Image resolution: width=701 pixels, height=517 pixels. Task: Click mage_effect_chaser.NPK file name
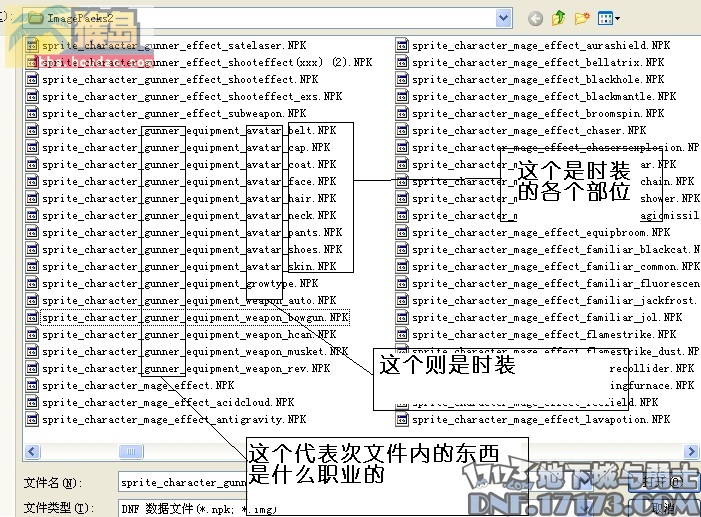(529, 130)
